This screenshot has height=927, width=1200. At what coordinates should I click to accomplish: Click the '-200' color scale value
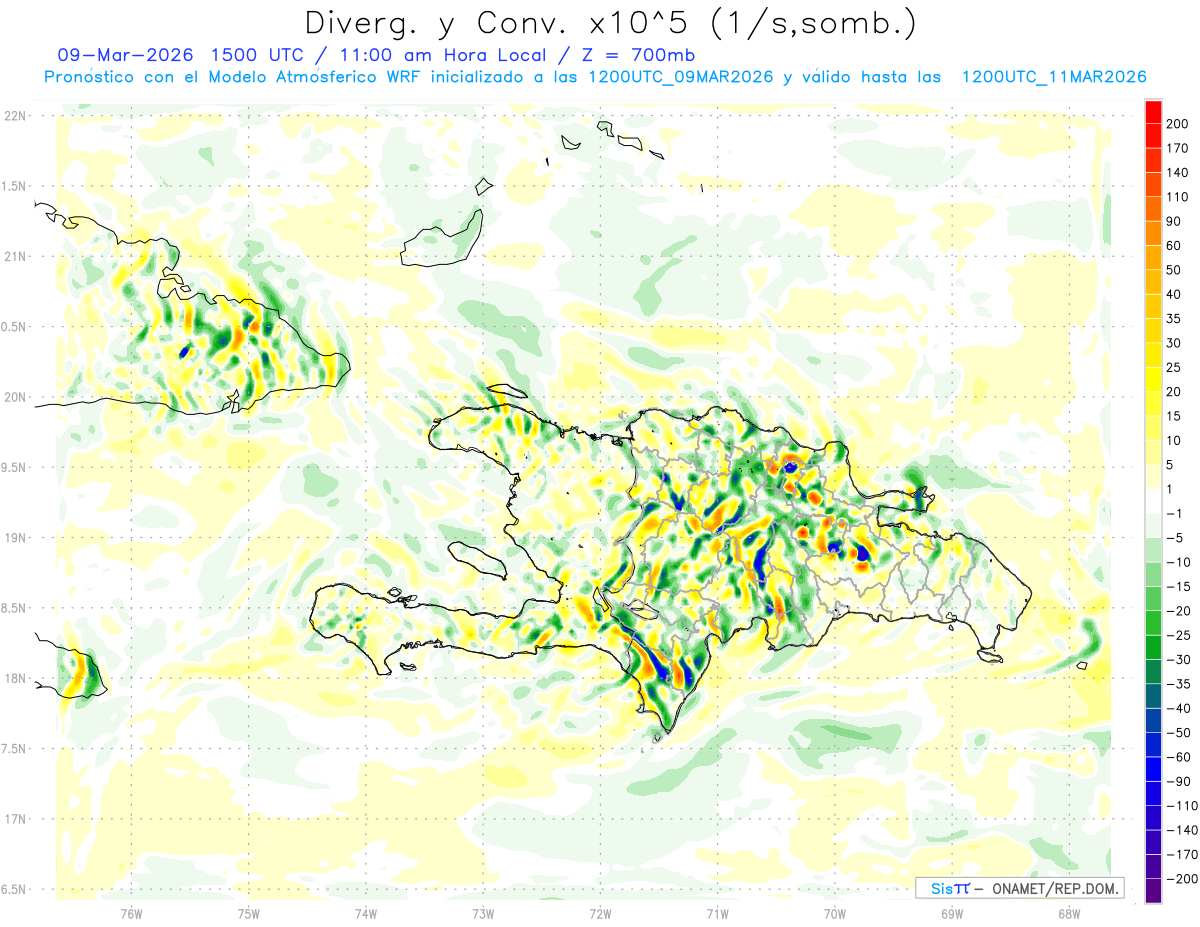pyautogui.click(x=1181, y=879)
